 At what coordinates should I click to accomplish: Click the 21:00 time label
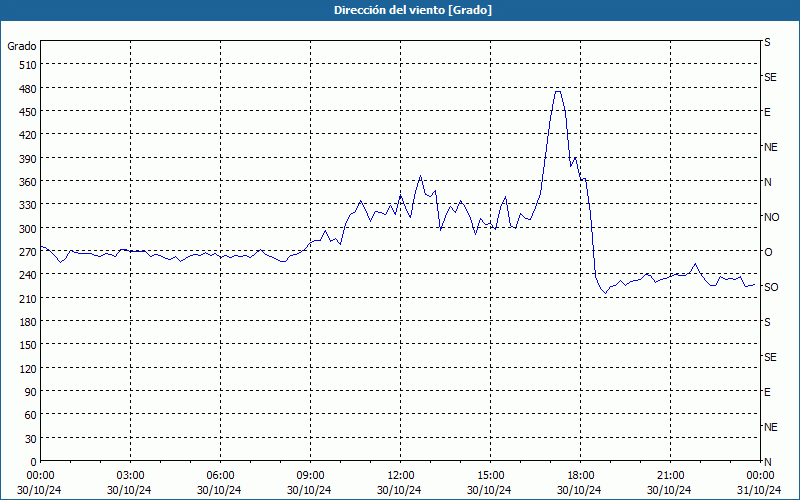[670, 476]
